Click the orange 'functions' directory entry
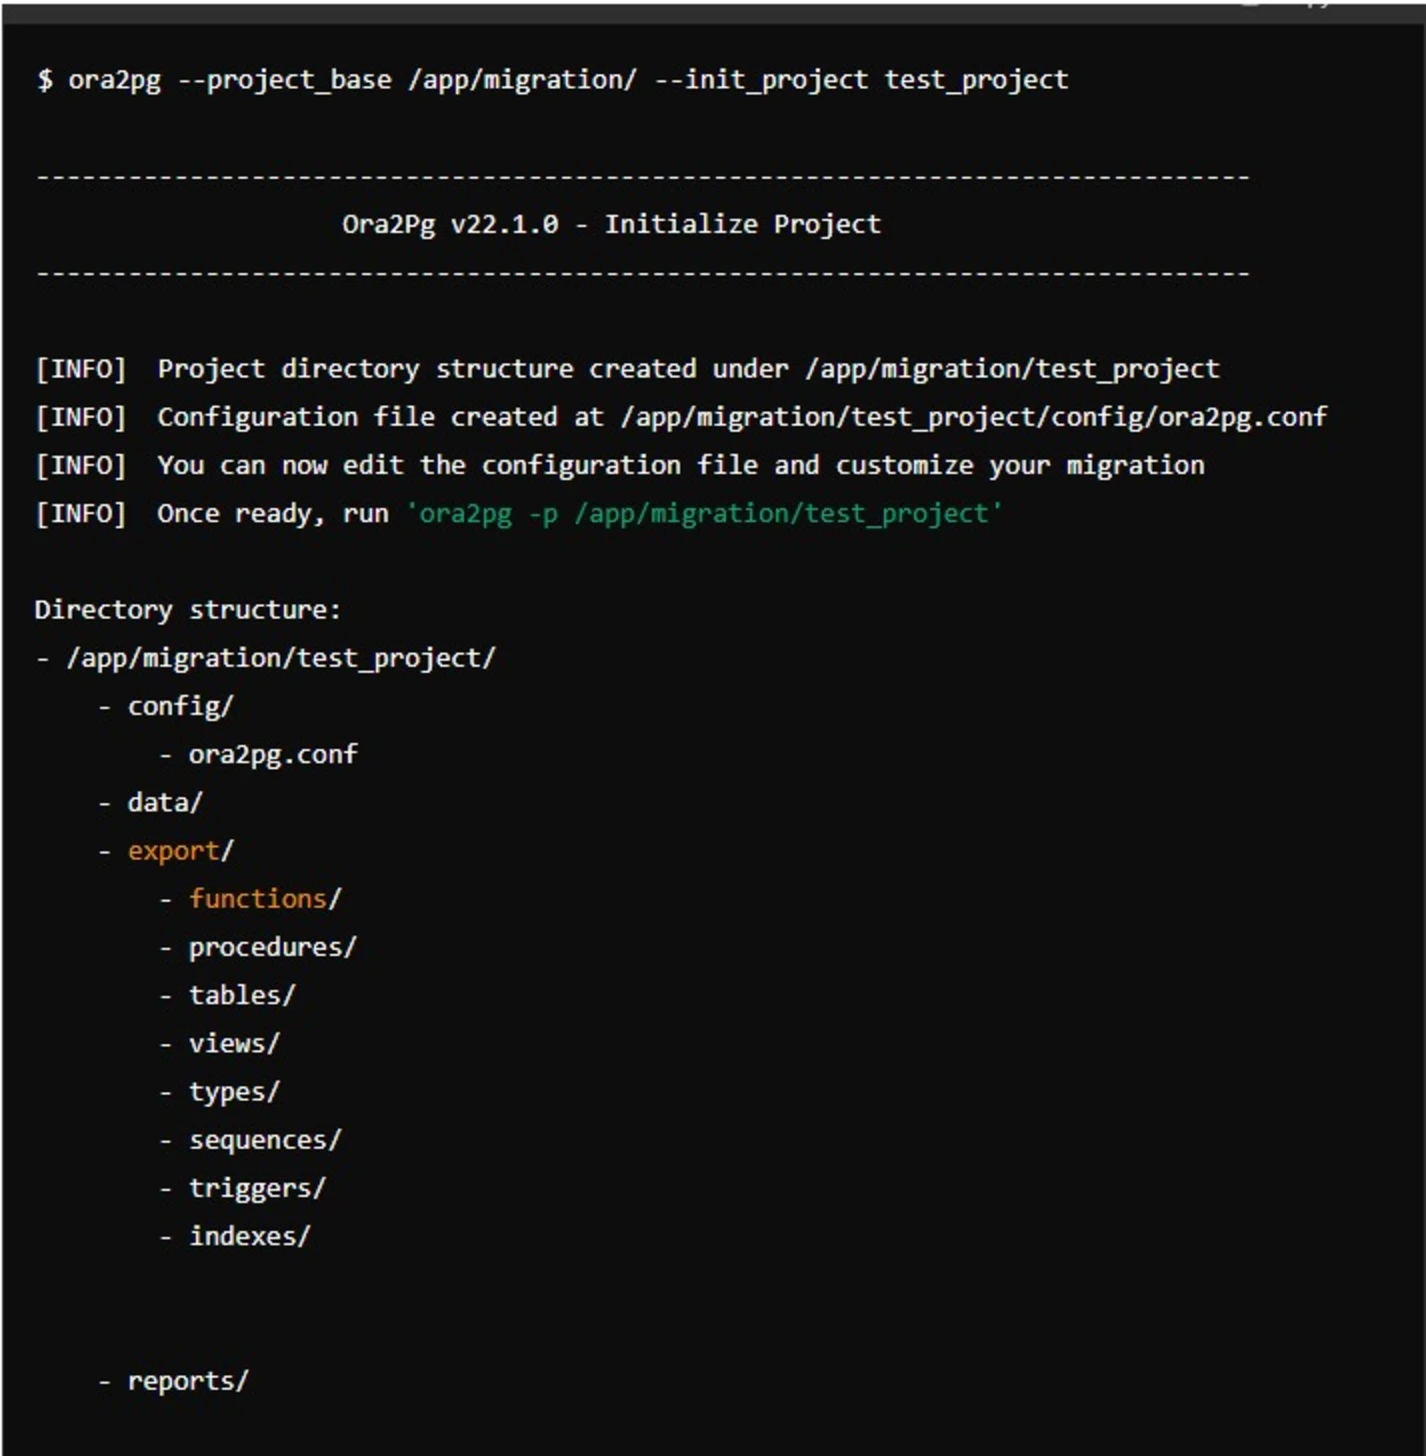1426x1456 pixels. [257, 898]
